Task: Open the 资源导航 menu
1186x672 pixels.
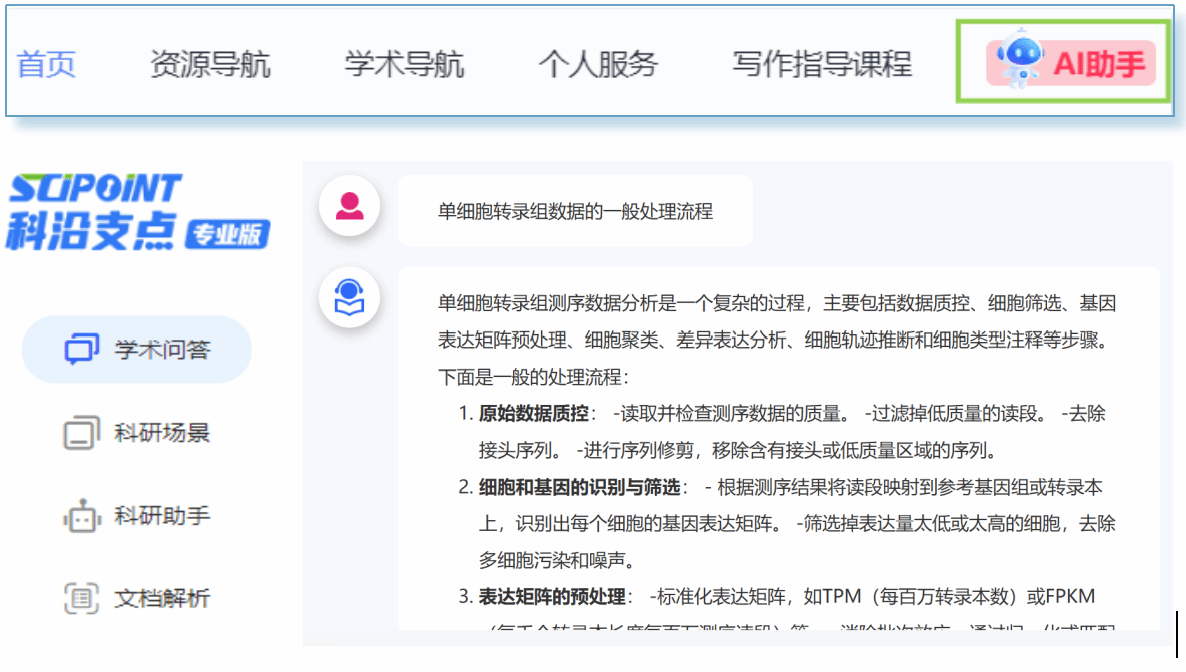Action: tap(210, 64)
